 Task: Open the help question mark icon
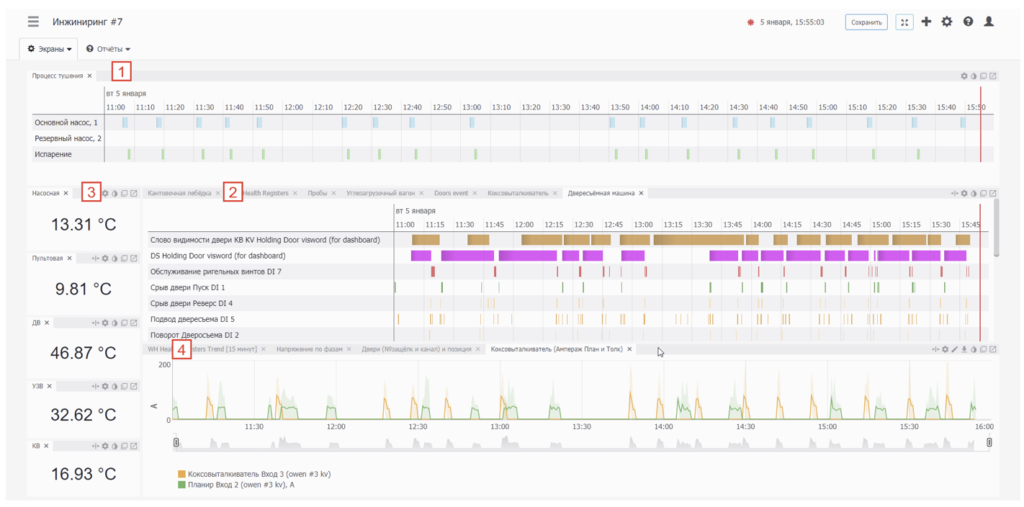coord(968,22)
